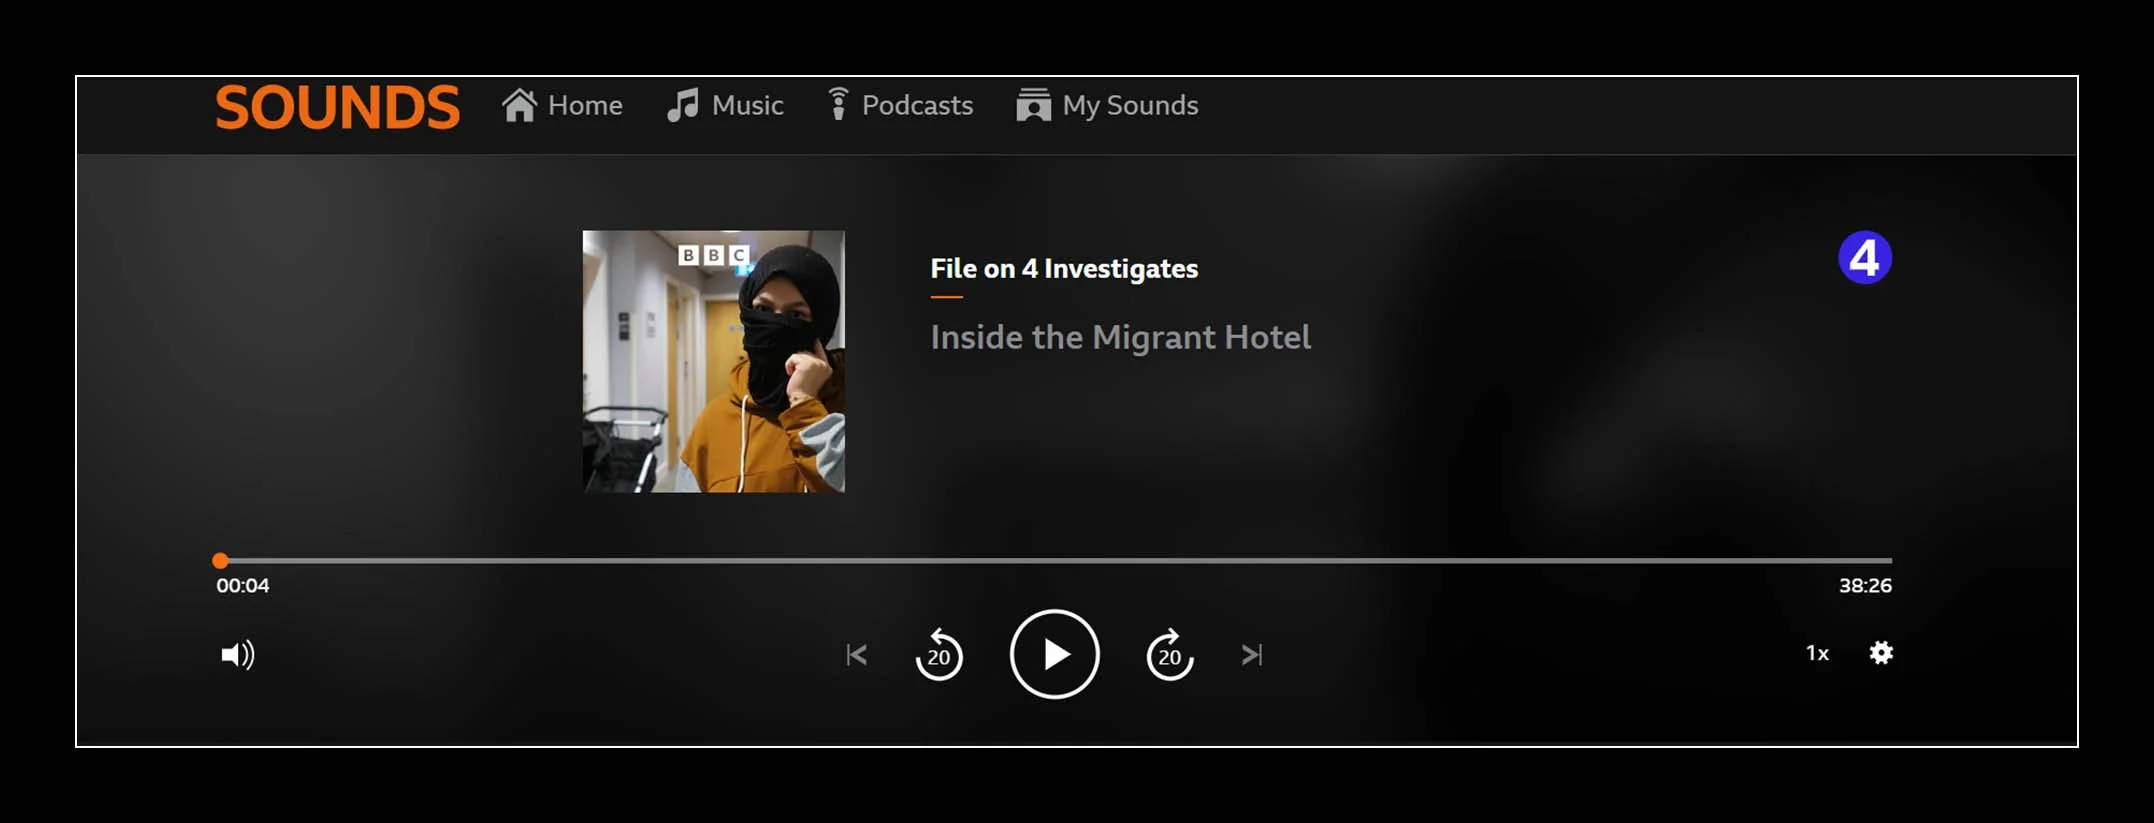Go to the Home tab
The height and width of the screenshot is (823, 2154).
(x=562, y=105)
